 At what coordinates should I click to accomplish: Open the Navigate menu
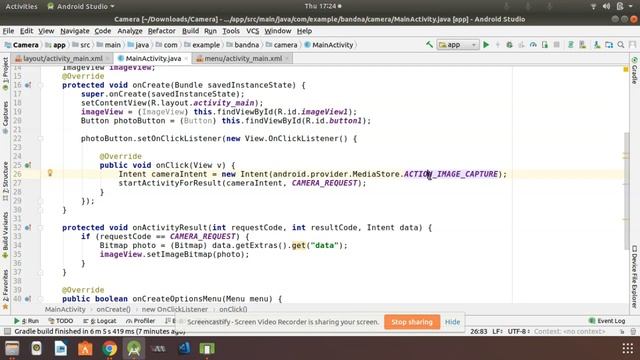(75, 31)
